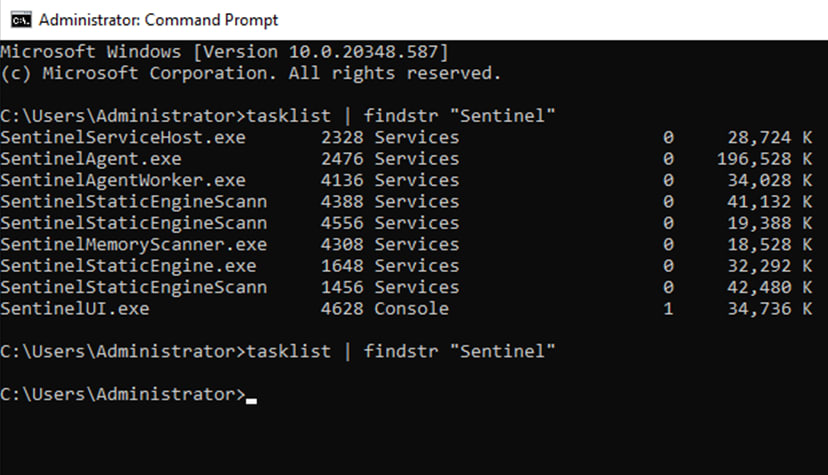Click the SentinelStaticEngine.exe entry

[x=128, y=266]
